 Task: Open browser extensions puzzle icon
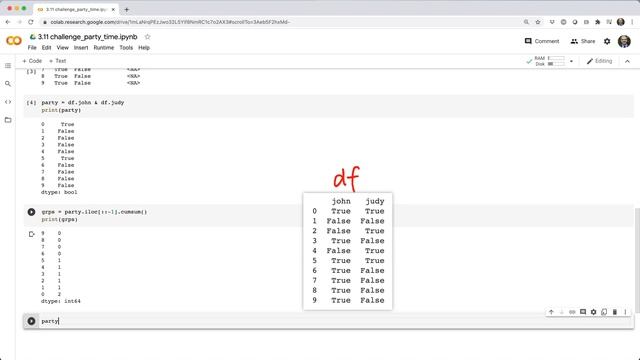(x=598, y=22)
